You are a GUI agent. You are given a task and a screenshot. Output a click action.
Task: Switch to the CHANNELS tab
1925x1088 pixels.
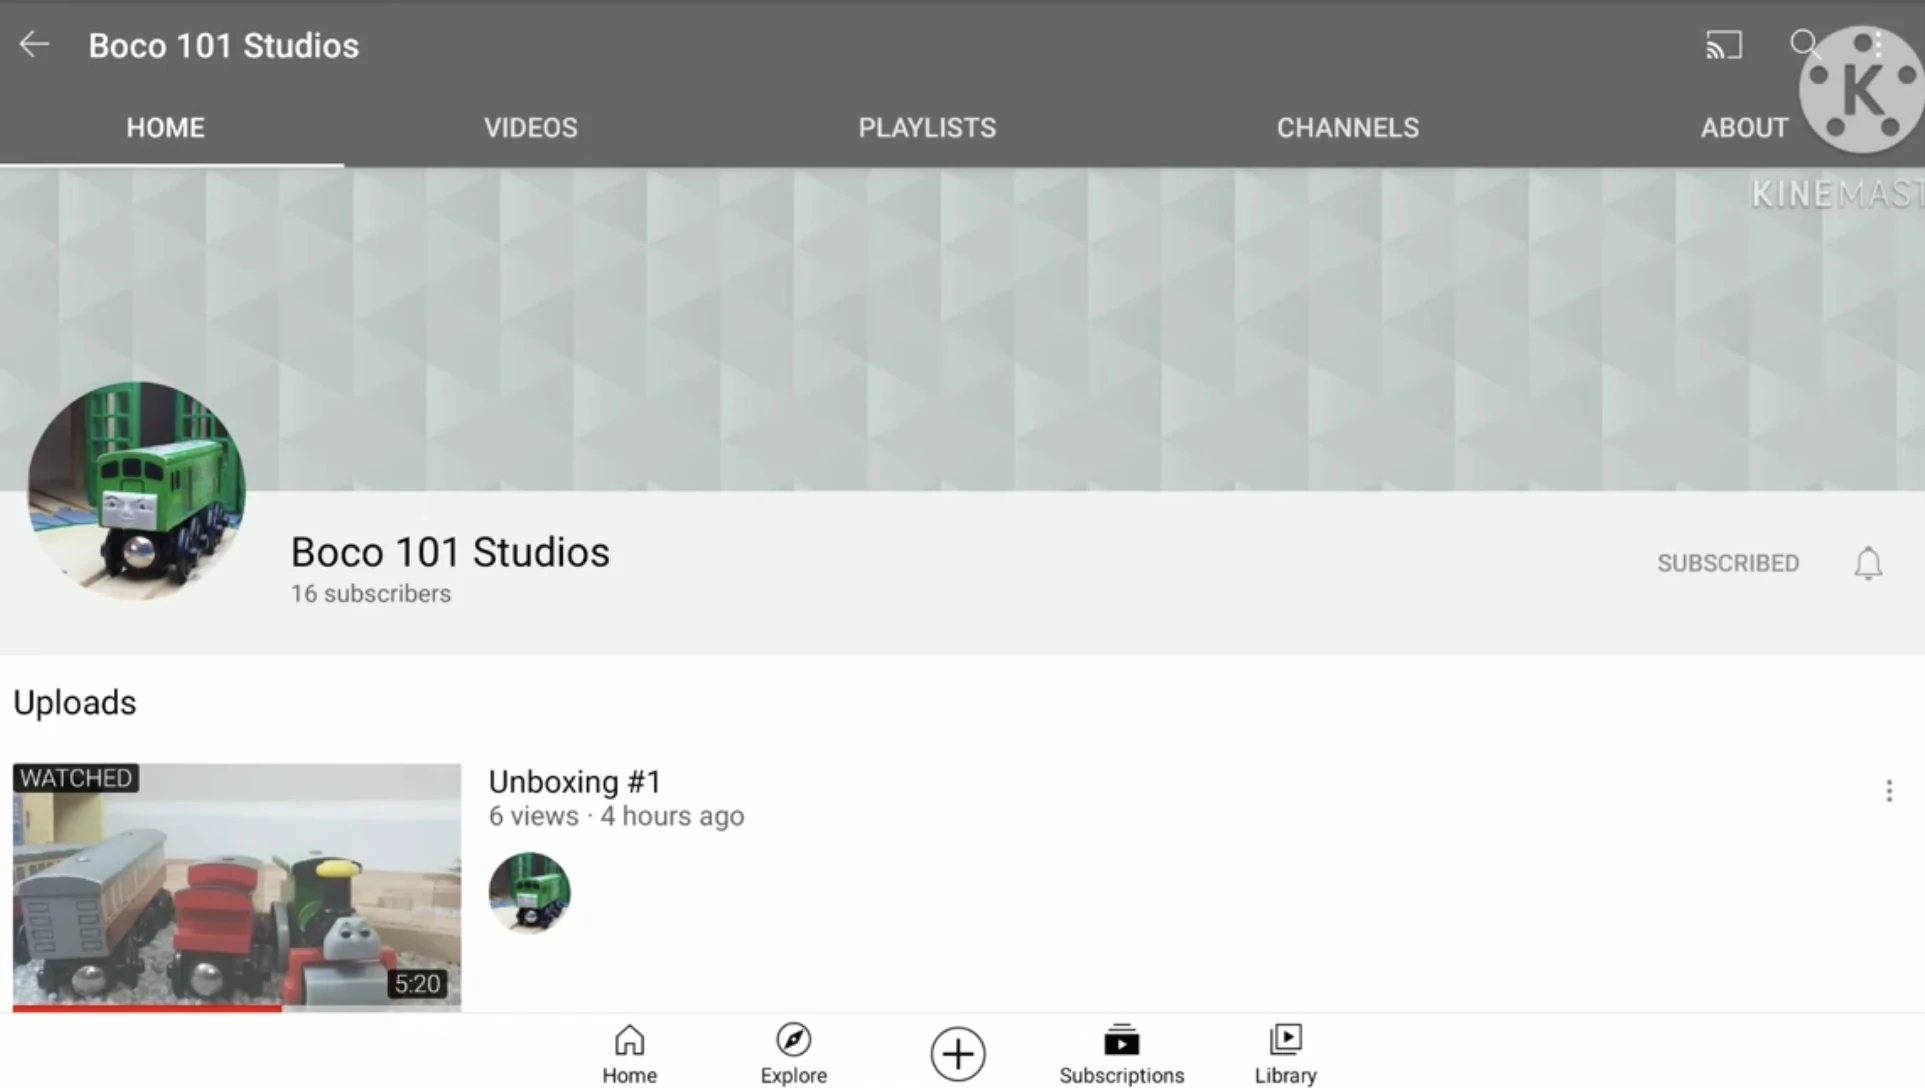(x=1347, y=128)
